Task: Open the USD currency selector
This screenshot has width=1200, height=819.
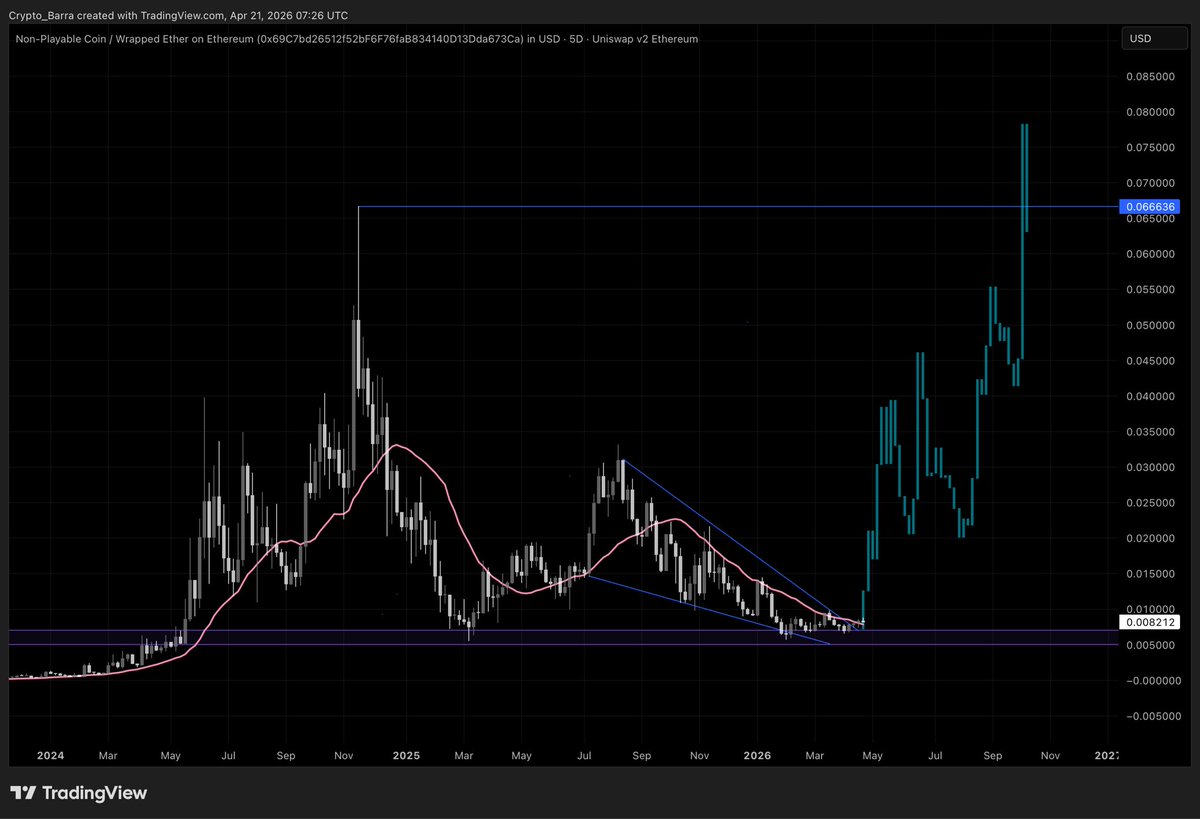Action: 1153,39
